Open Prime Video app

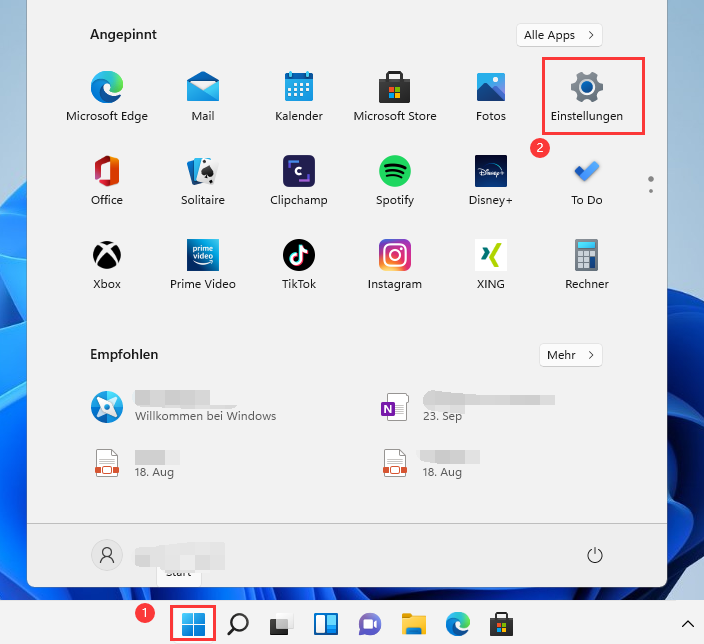(203, 264)
